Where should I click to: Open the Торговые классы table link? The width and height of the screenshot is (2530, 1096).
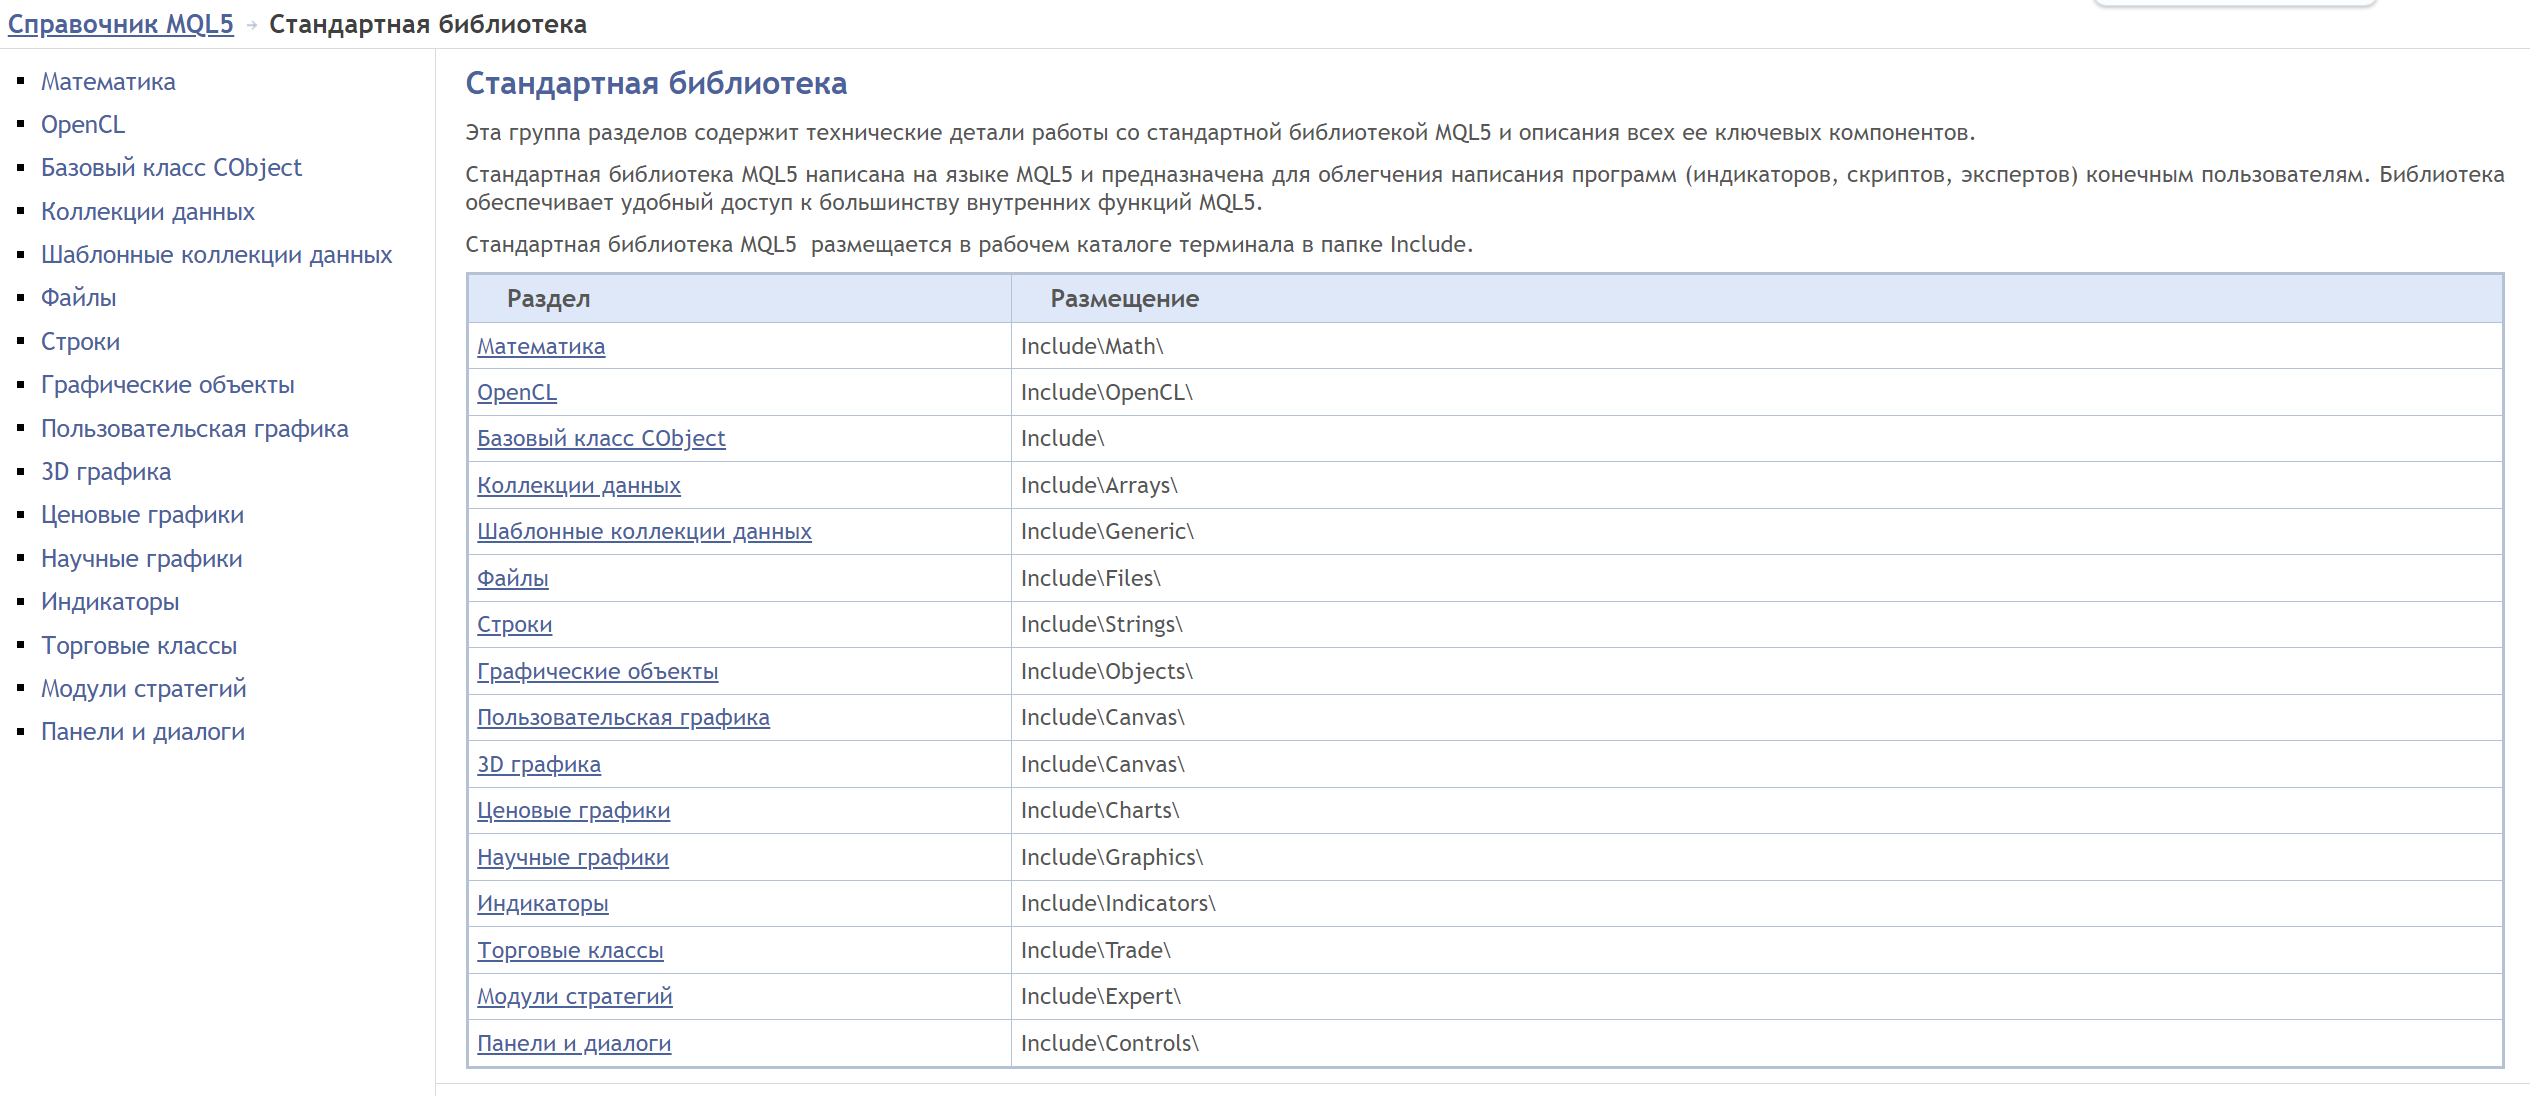pyautogui.click(x=570, y=951)
